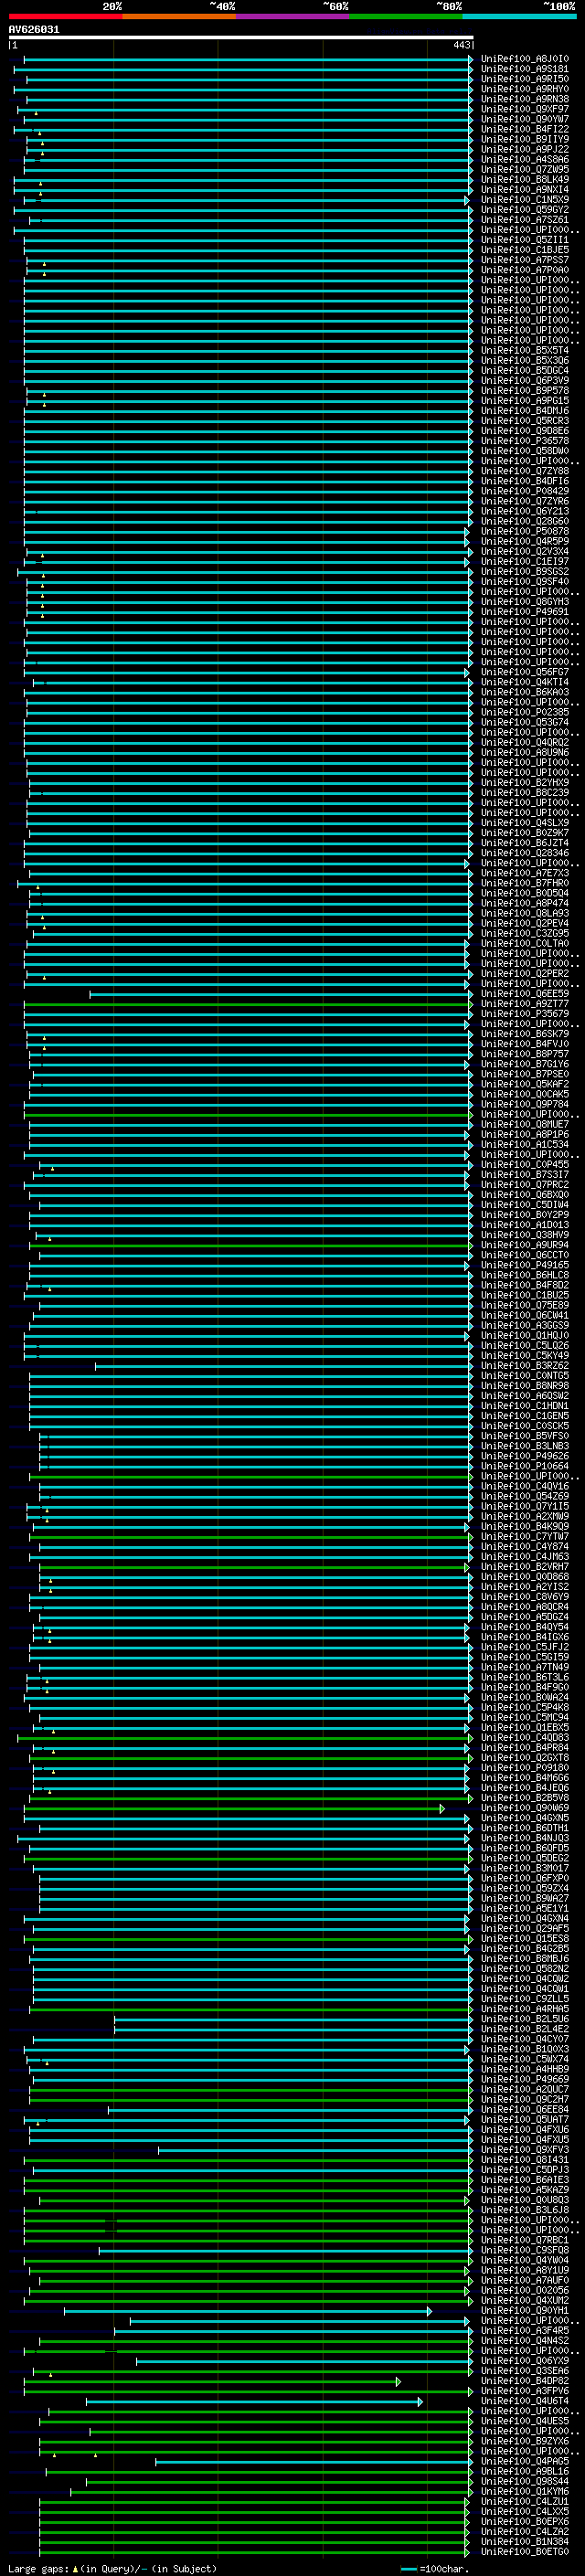Select hit label UniRef100_B5X5T4
This screenshot has height=2576, width=585.
coord(525,351)
